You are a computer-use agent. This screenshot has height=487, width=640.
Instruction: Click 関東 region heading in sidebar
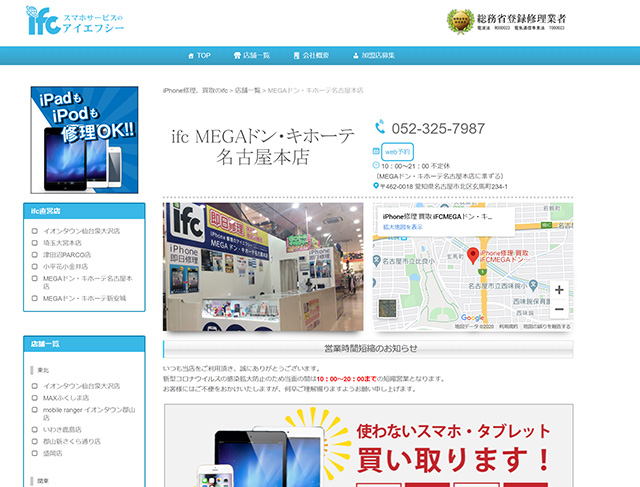click(x=43, y=481)
